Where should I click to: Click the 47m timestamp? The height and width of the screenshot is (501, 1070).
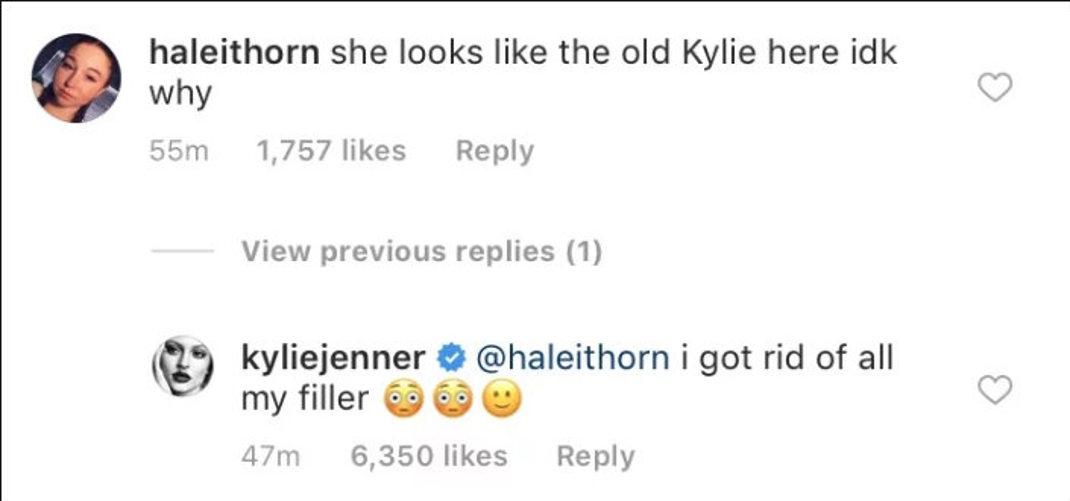coord(271,457)
